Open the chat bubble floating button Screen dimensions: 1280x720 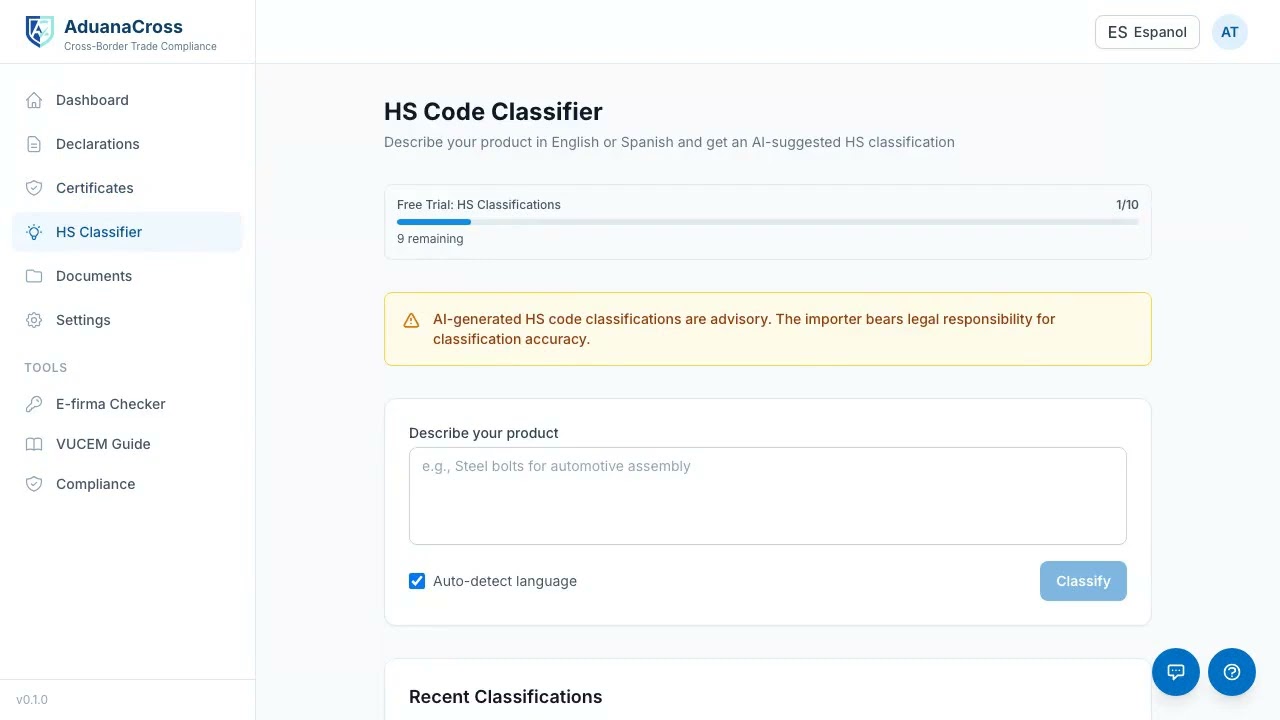(x=1176, y=672)
